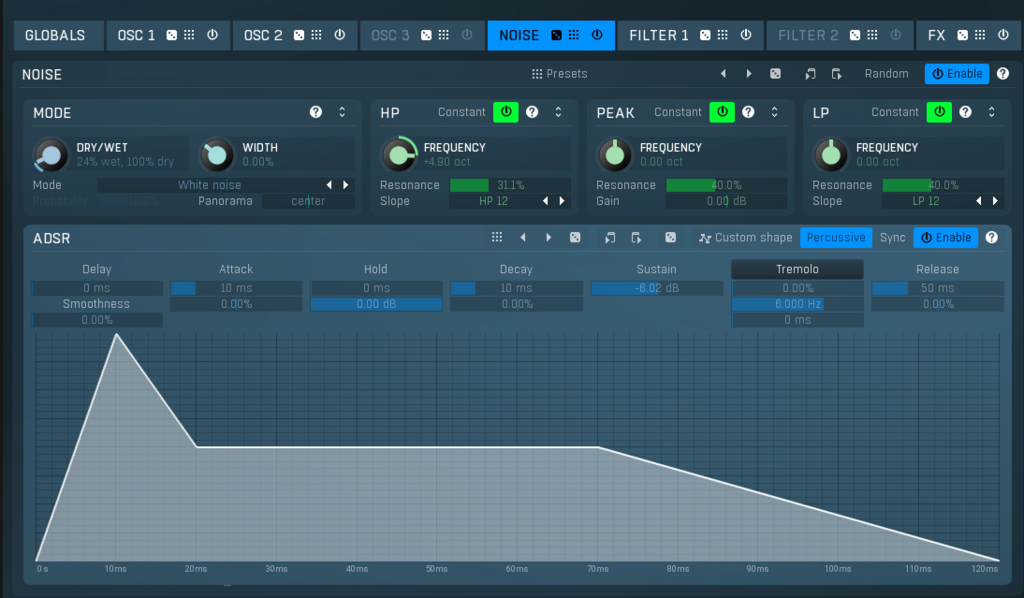The height and width of the screenshot is (598, 1024).
Task: Disable the PEAK filter power button
Action: click(722, 112)
